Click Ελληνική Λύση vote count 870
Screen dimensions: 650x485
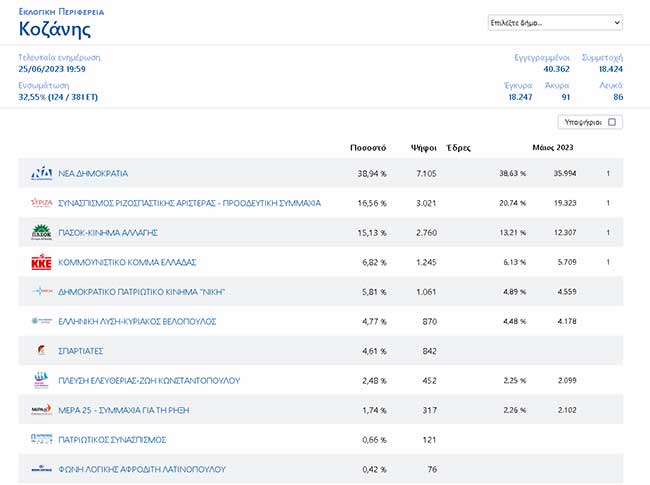429,322
